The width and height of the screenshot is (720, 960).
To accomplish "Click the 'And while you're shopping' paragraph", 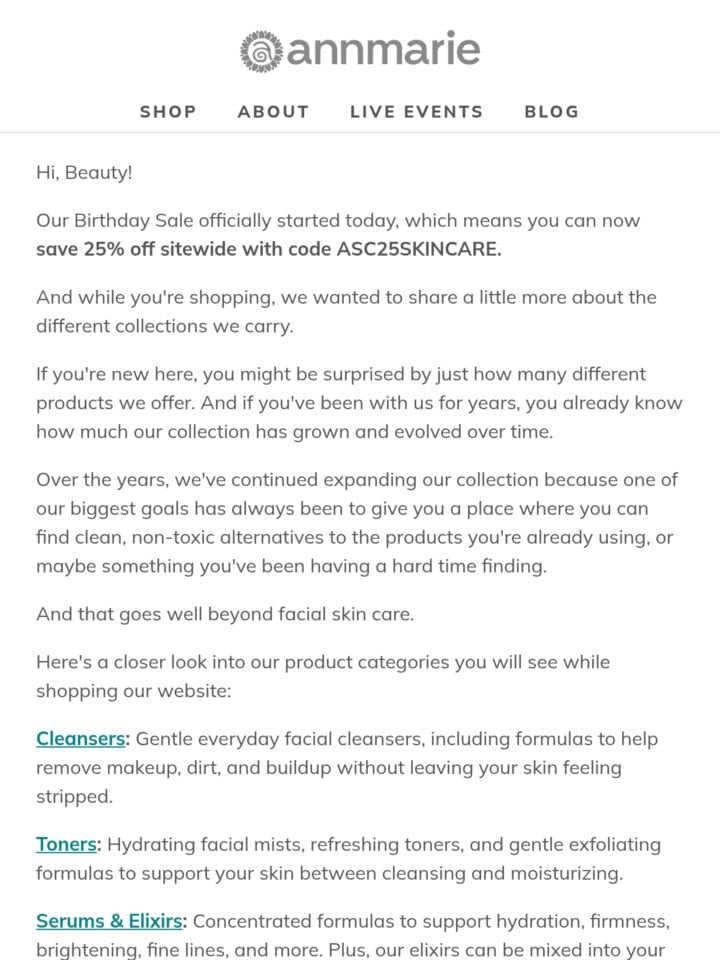I will pyautogui.click(x=347, y=312).
